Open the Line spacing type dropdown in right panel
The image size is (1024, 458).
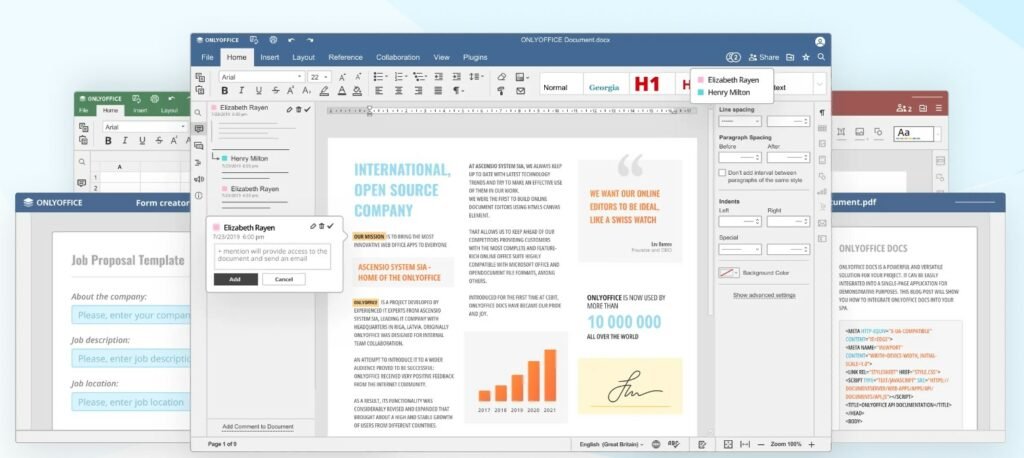tap(740, 121)
